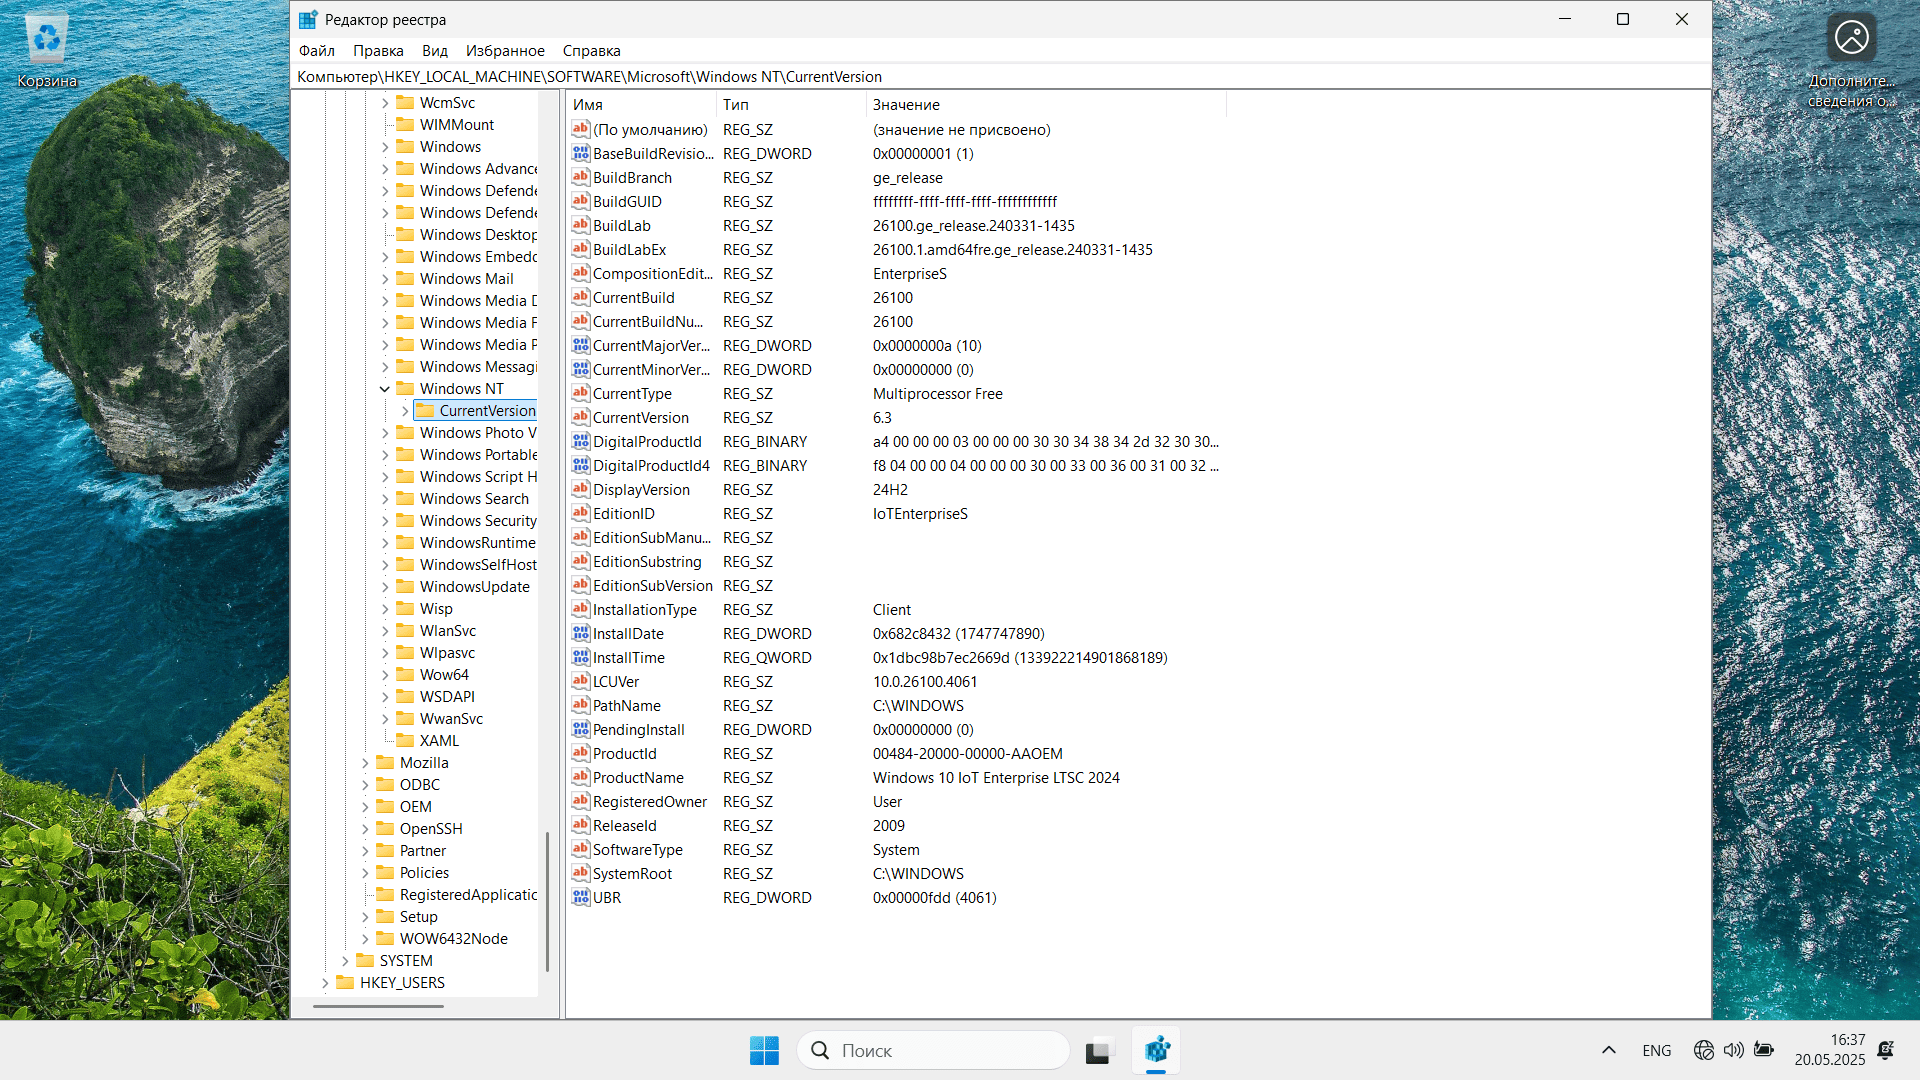The width and height of the screenshot is (1920, 1080).
Task: Click the Mozilla folder icon
Action: coord(385,762)
